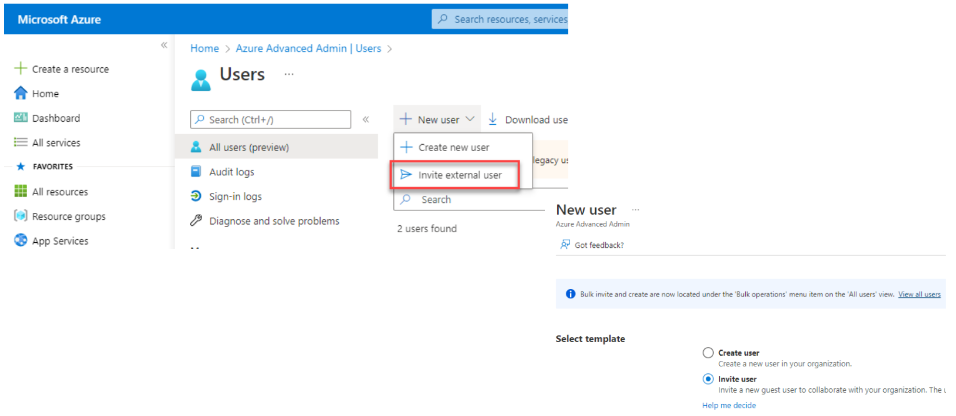
Task: Open the Dashboard icon
Action: coord(20,118)
